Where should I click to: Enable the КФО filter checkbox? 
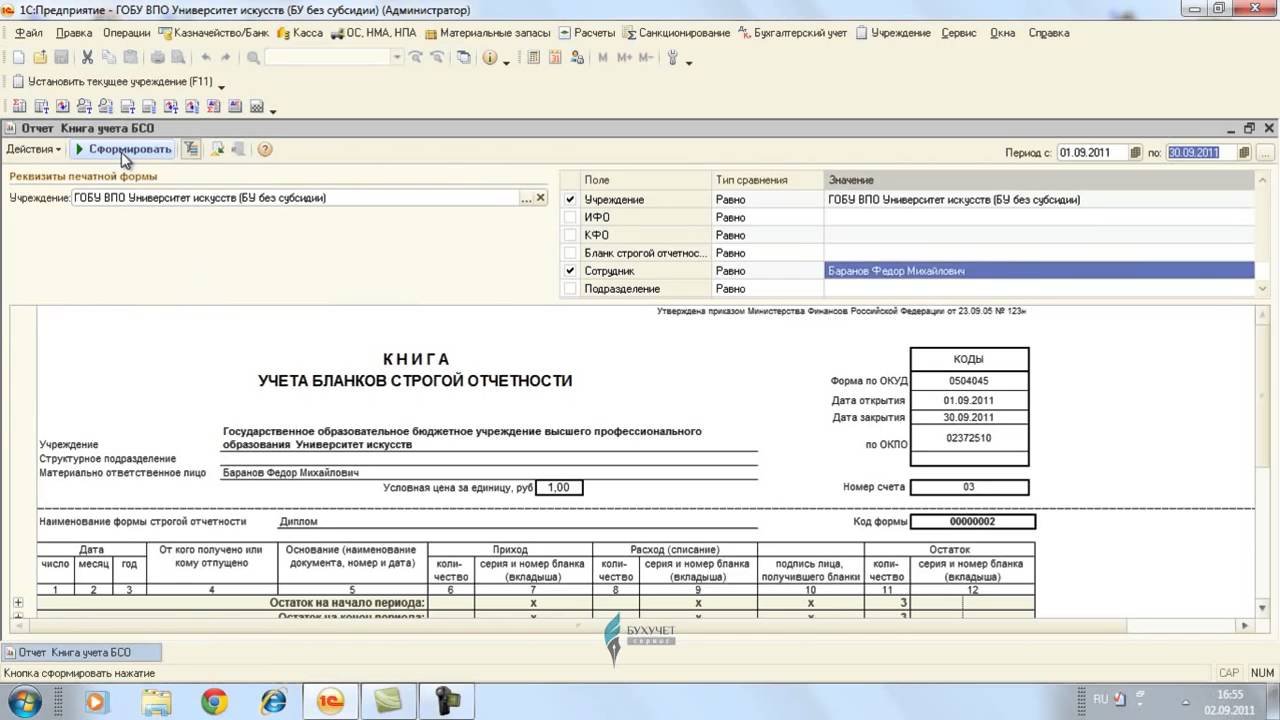[570, 236]
